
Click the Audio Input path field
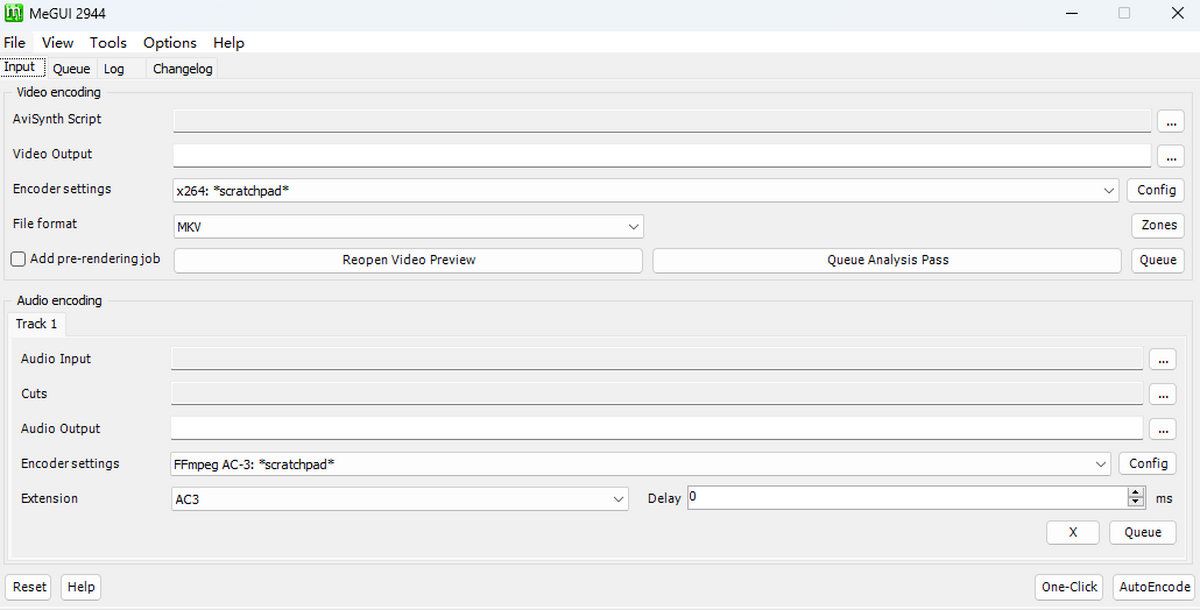[x=657, y=359]
